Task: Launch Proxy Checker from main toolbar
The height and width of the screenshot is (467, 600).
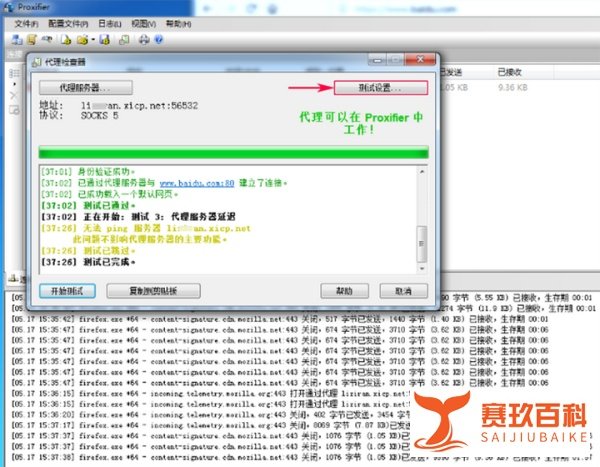Action: (x=124, y=39)
